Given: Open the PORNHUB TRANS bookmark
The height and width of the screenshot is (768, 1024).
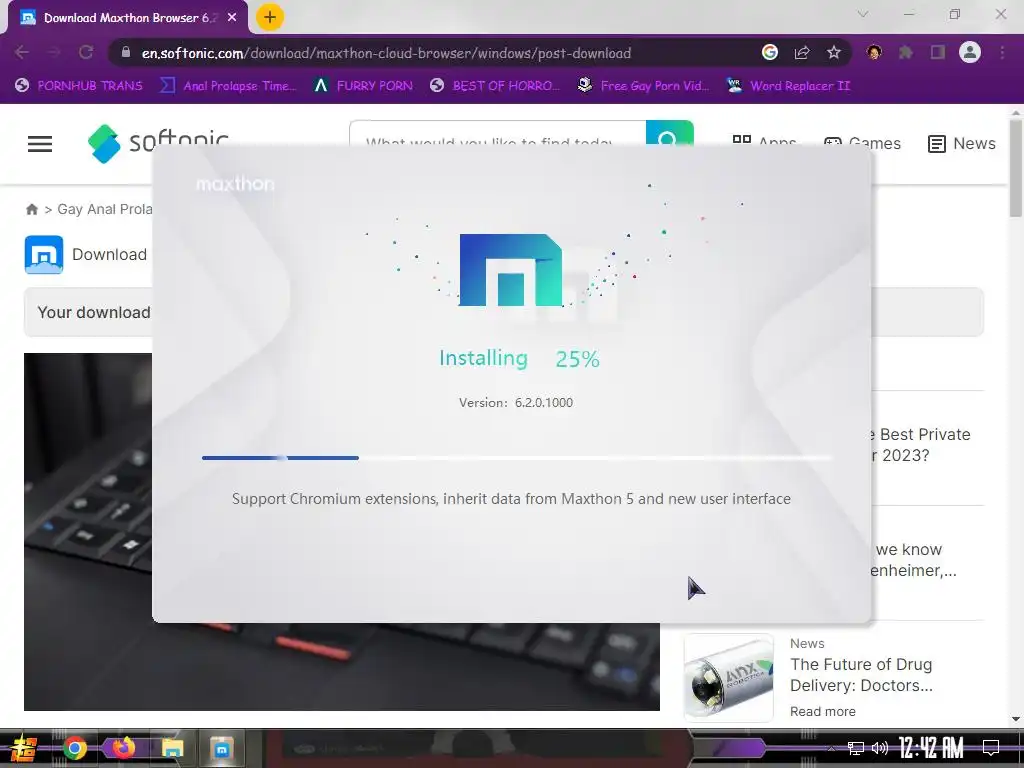Looking at the screenshot, I should click(78, 86).
